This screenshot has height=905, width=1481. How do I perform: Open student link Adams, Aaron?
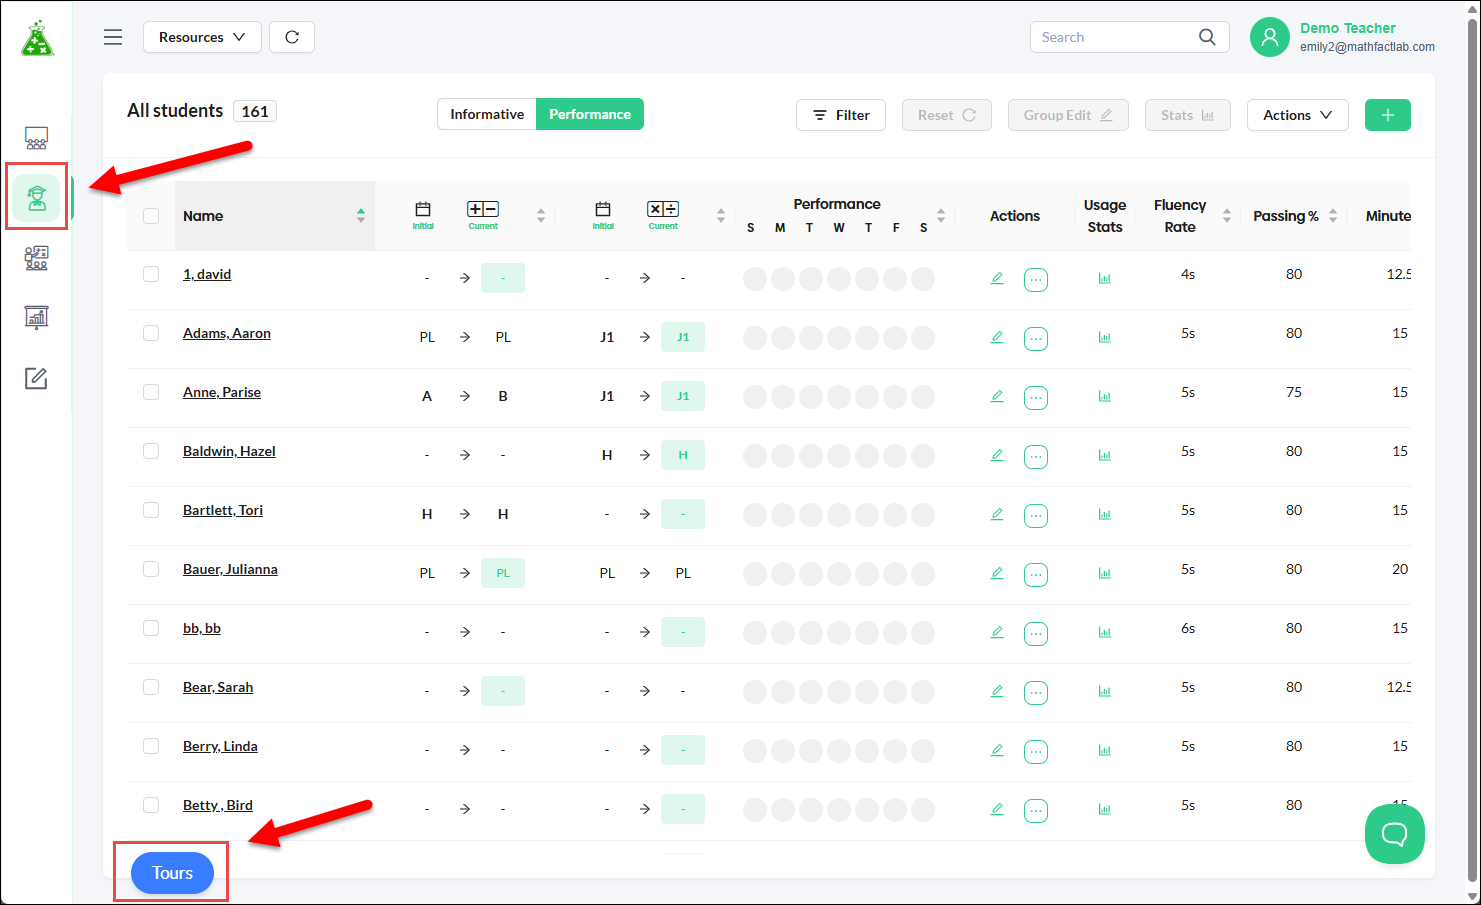[227, 333]
